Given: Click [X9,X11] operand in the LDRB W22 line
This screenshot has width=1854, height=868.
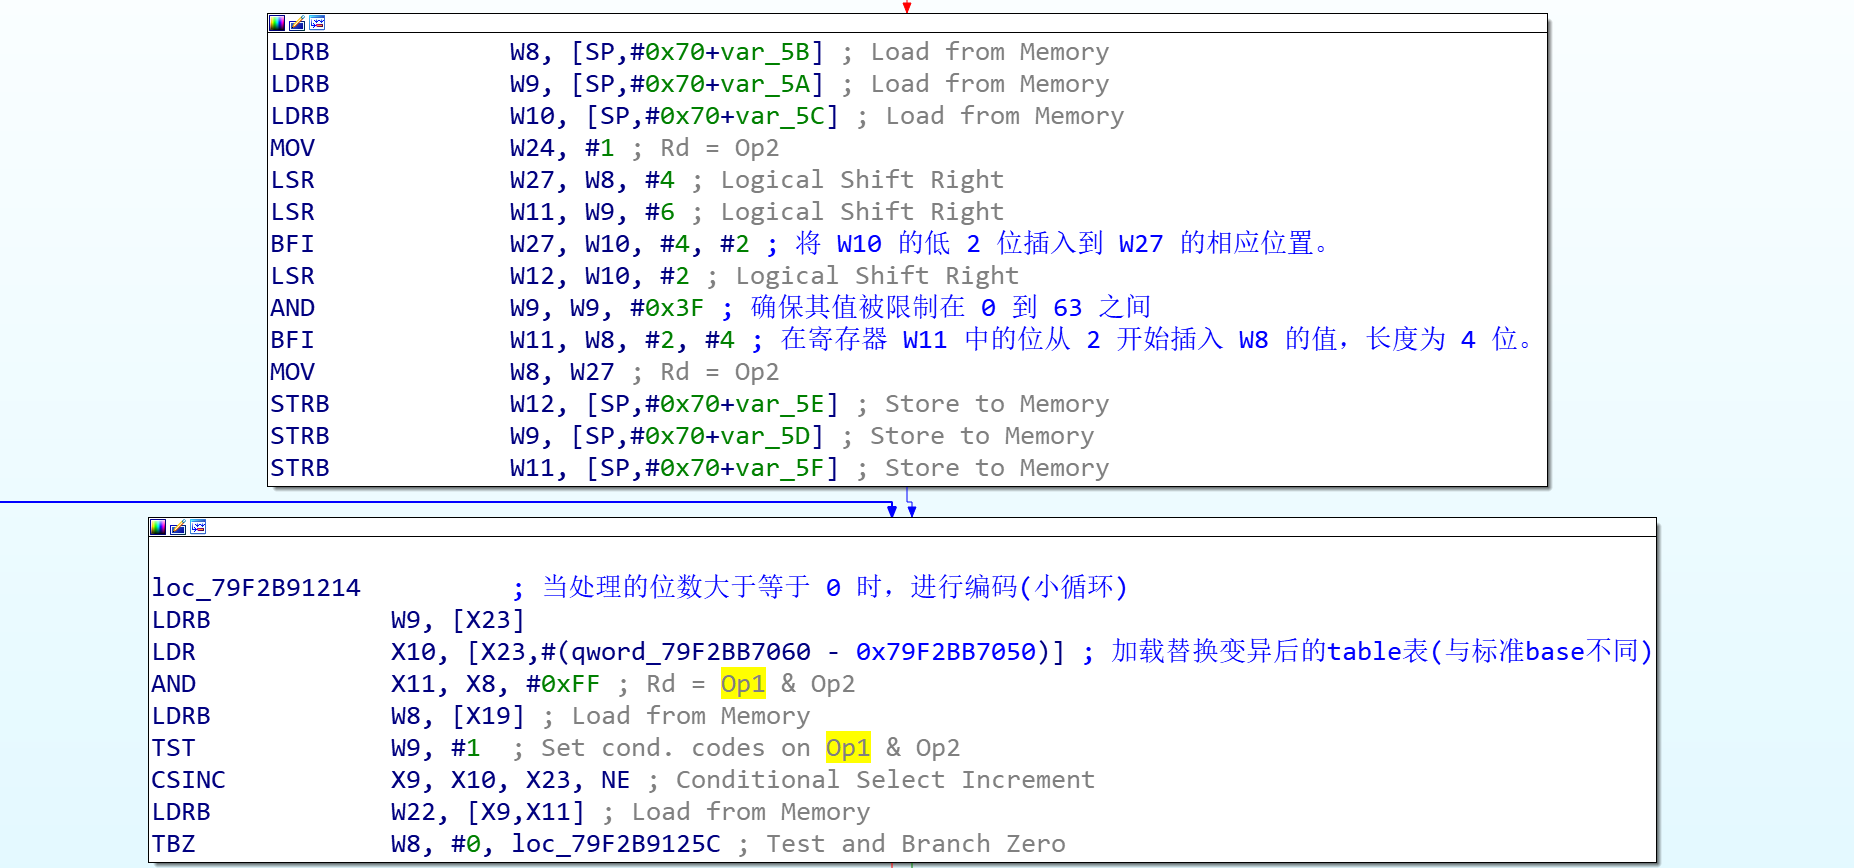Looking at the screenshot, I should click(x=526, y=812).
